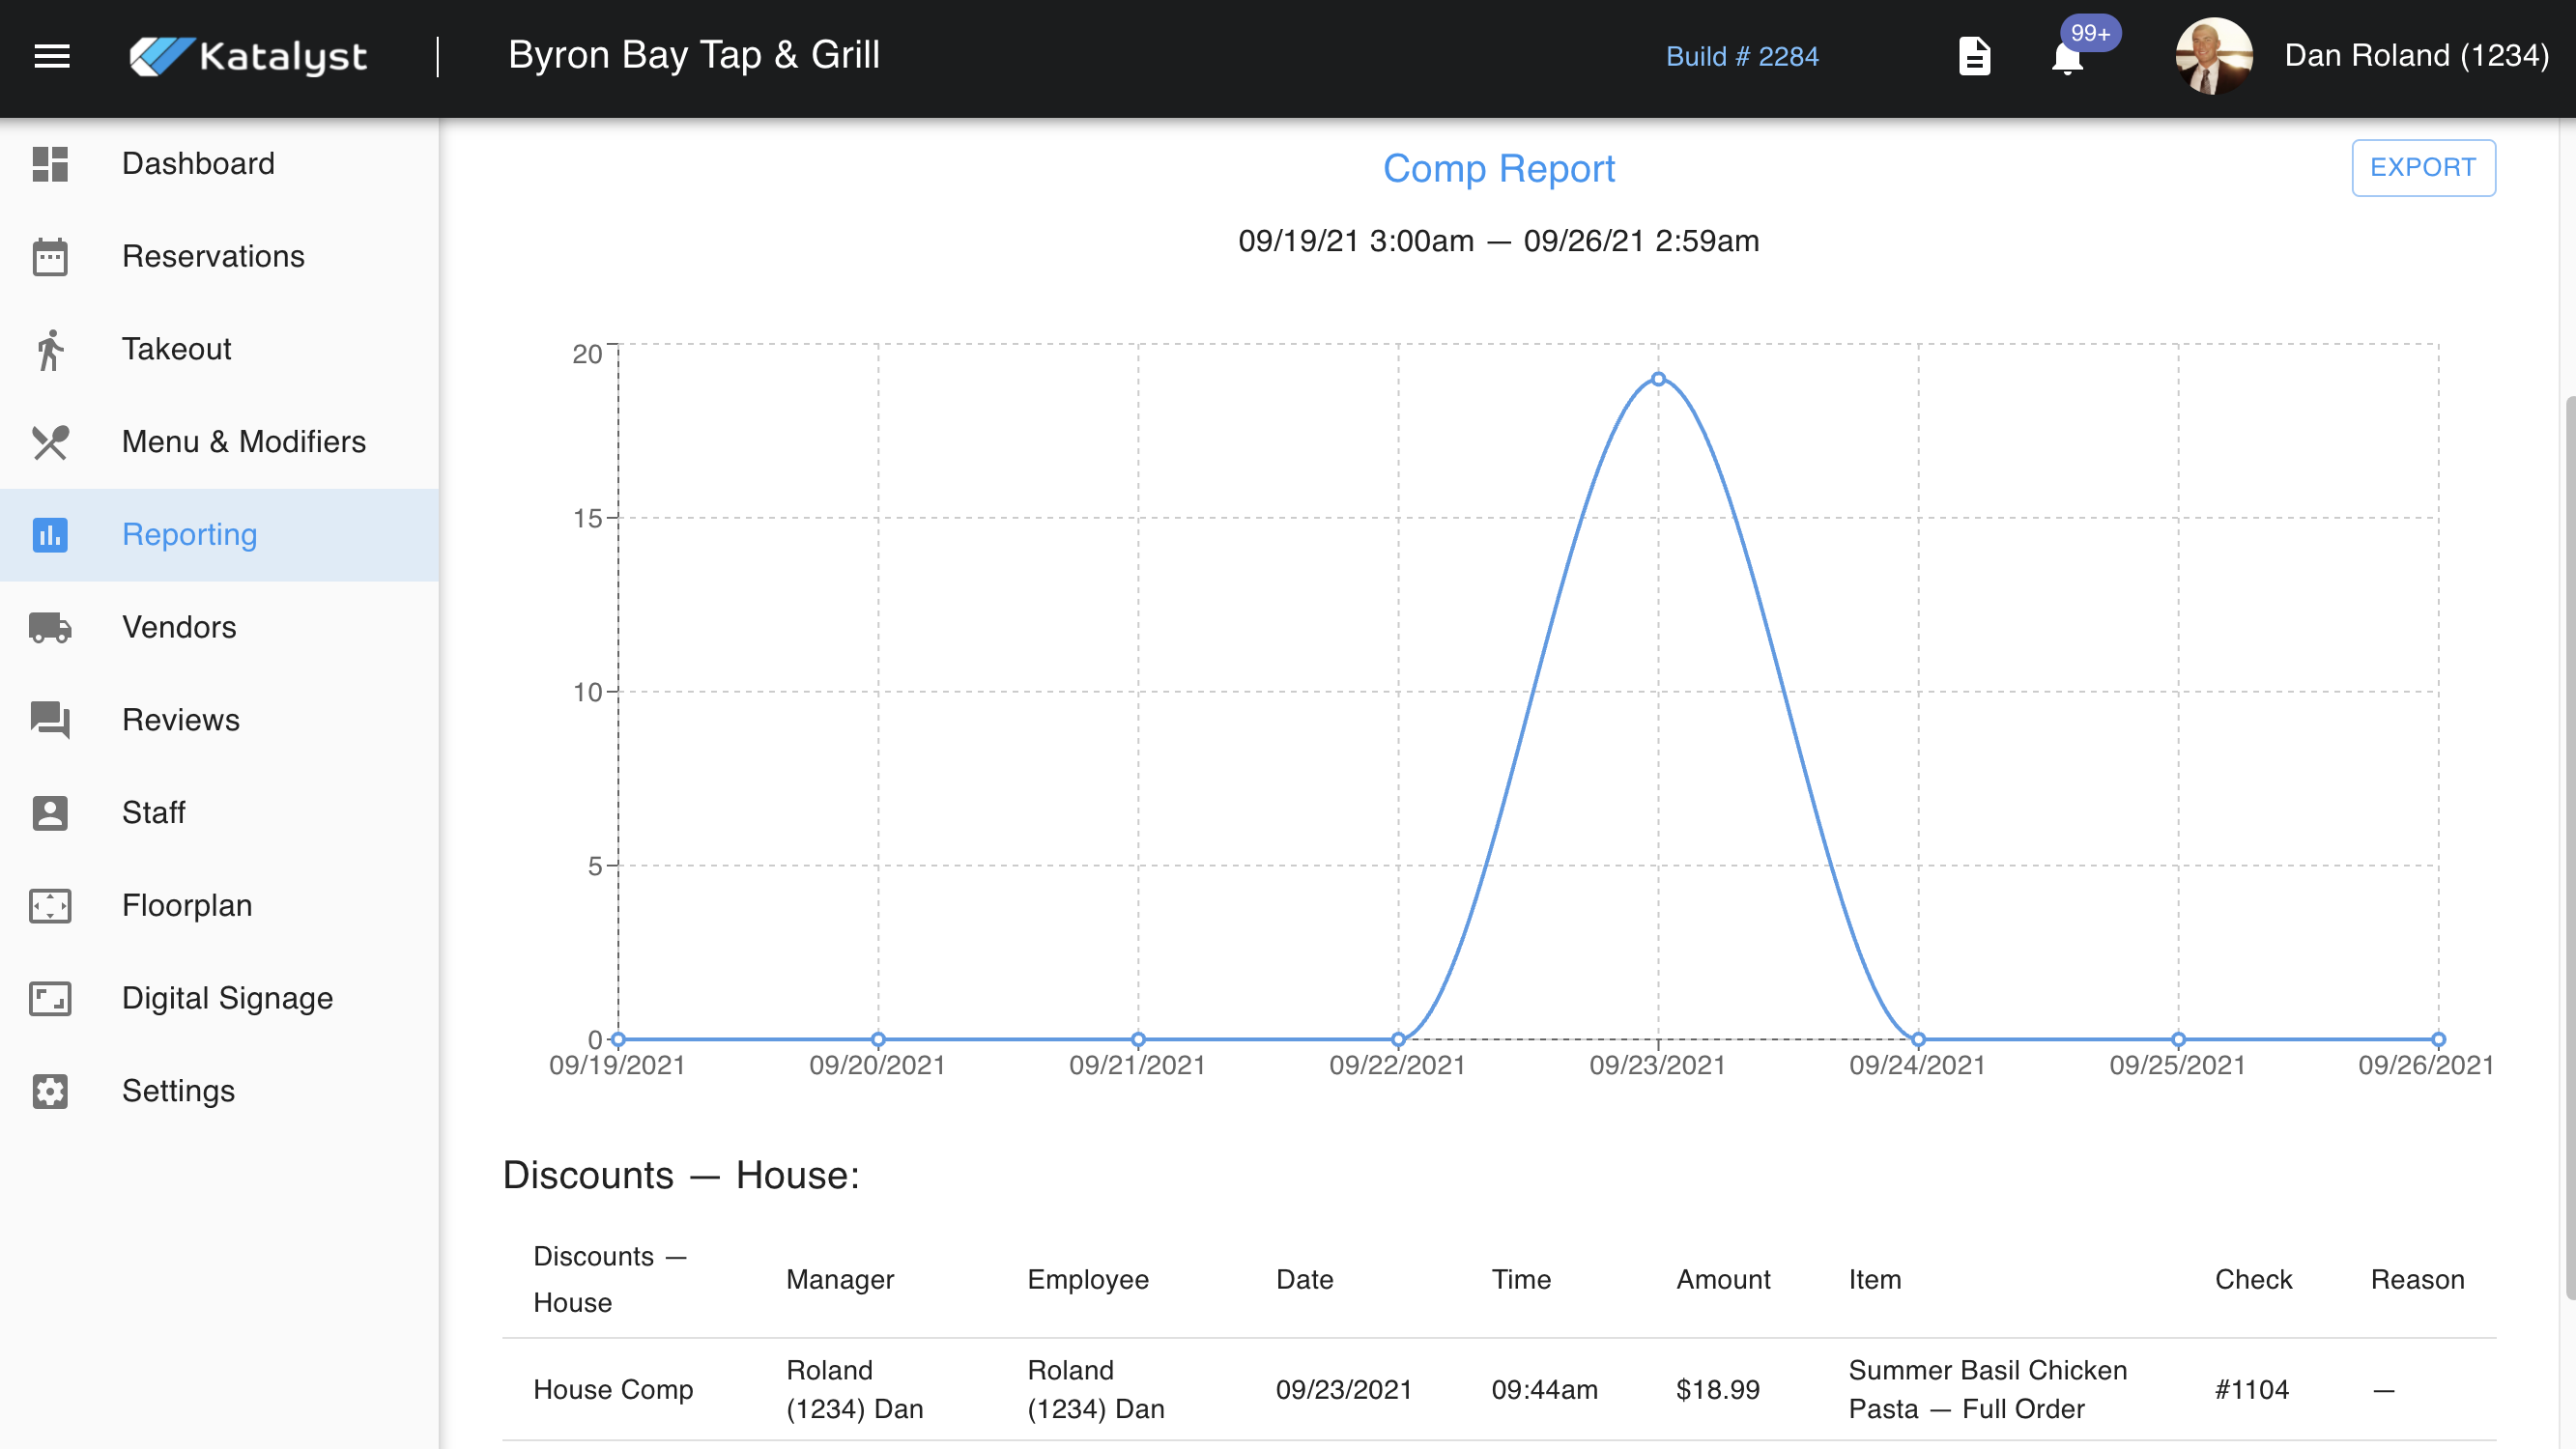Open the Staff menu item
Image resolution: width=2576 pixels, height=1449 pixels.
pyautogui.click(x=153, y=813)
